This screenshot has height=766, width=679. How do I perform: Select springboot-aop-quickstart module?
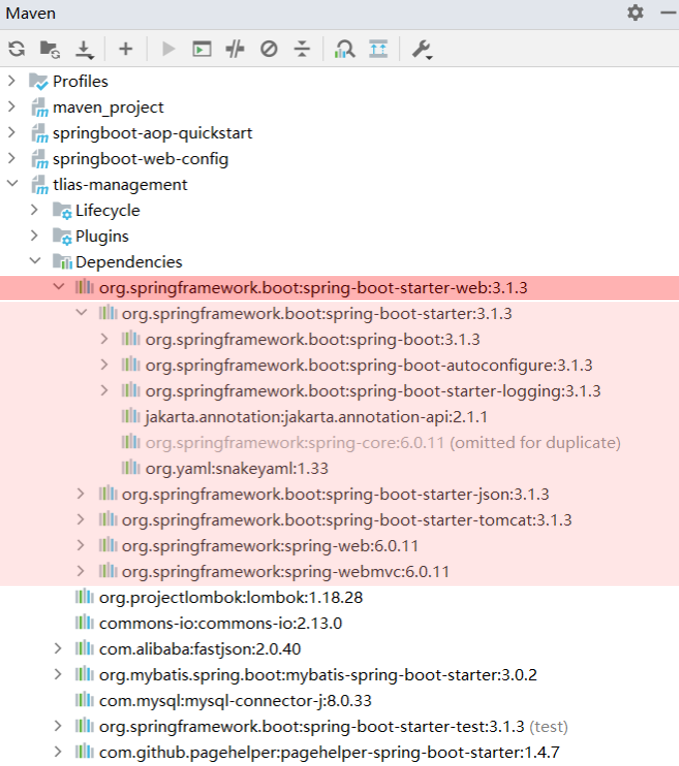pos(152,133)
